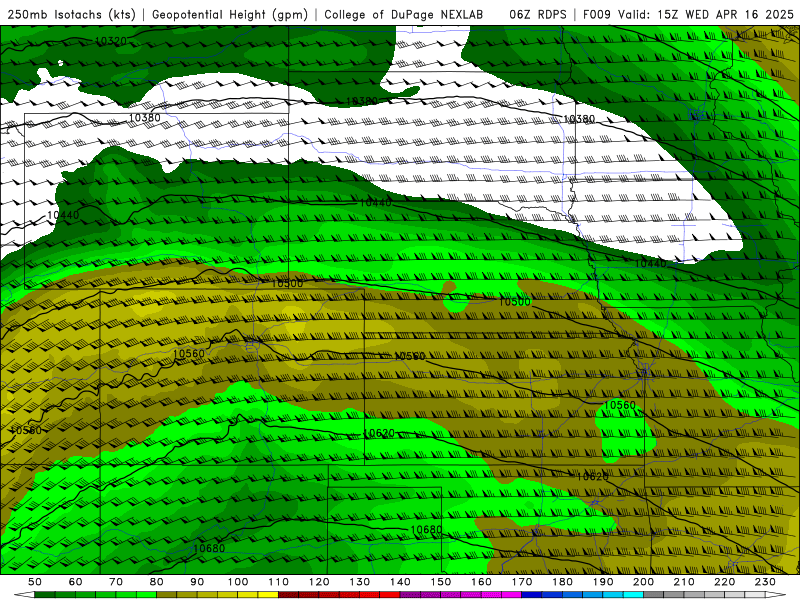The image size is (800, 600).
Task: Click the 10320 height contour label
Action: pos(111,41)
